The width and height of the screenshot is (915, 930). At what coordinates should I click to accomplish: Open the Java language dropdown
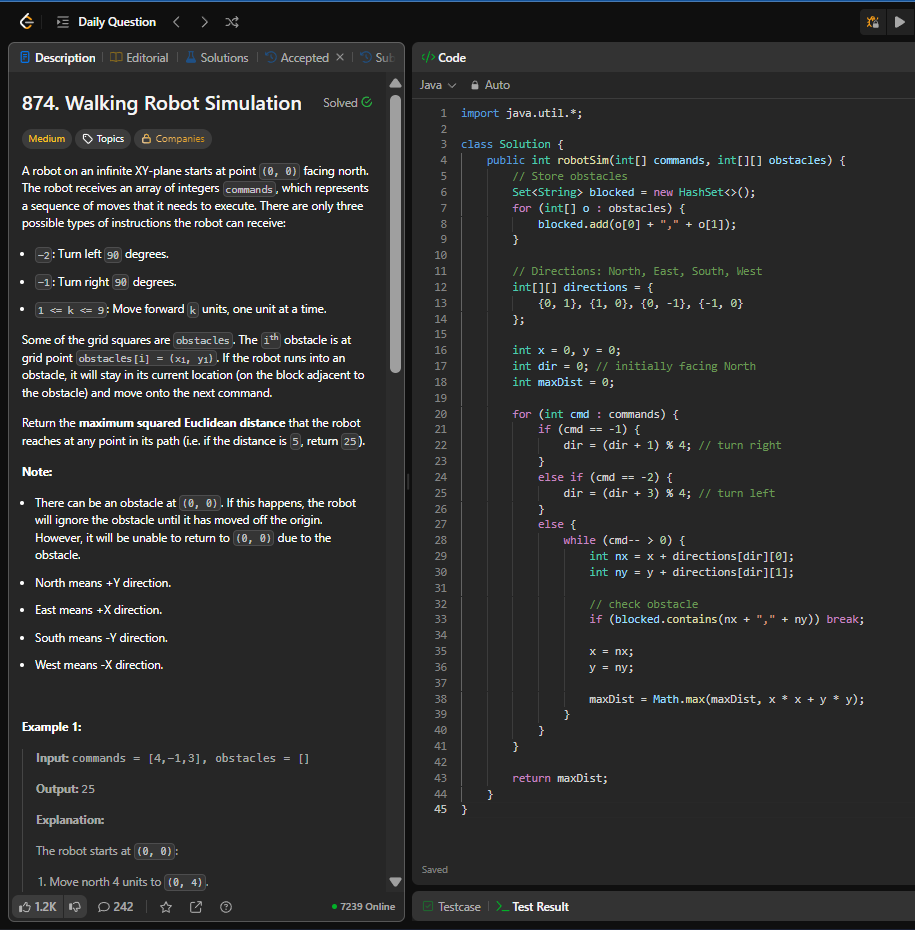pyautogui.click(x=438, y=85)
